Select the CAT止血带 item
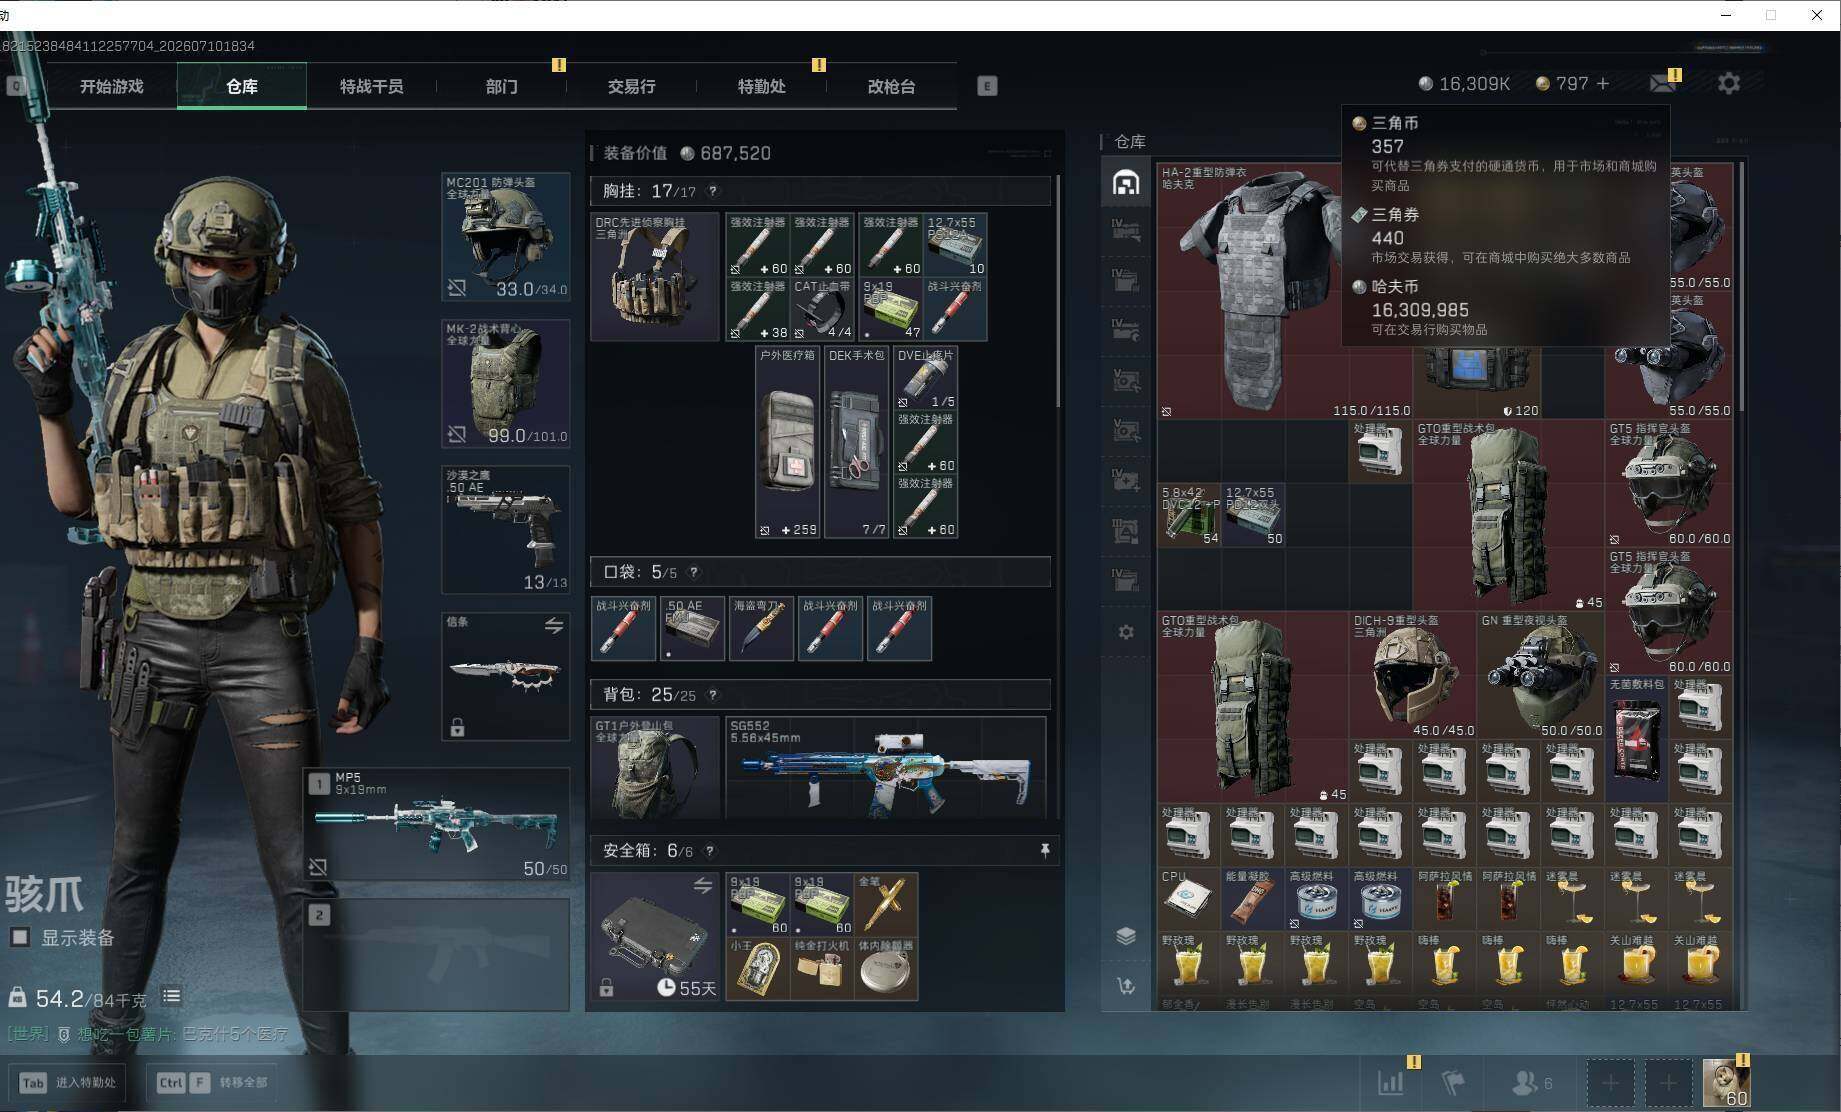This screenshot has height=1112, width=1841. (x=823, y=308)
